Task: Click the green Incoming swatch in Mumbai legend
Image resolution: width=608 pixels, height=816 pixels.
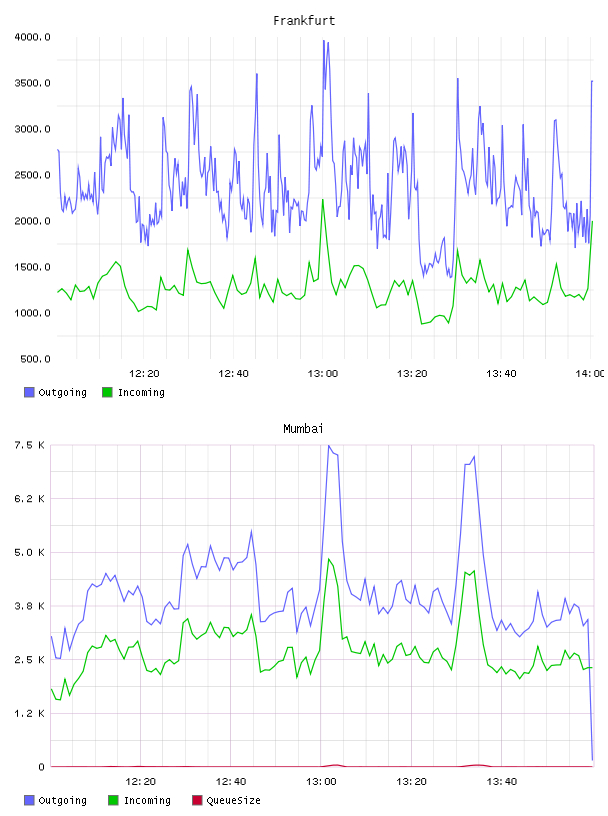Action: (x=113, y=800)
